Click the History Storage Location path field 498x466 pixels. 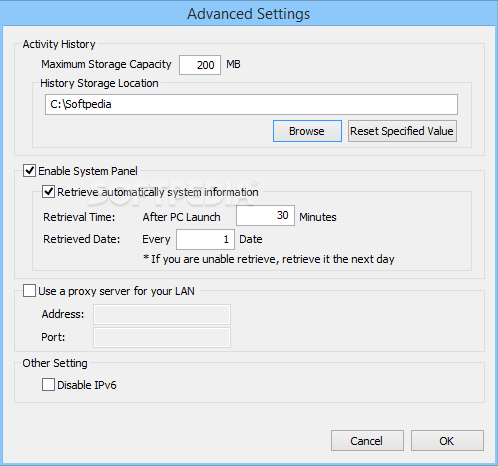click(x=251, y=105)
